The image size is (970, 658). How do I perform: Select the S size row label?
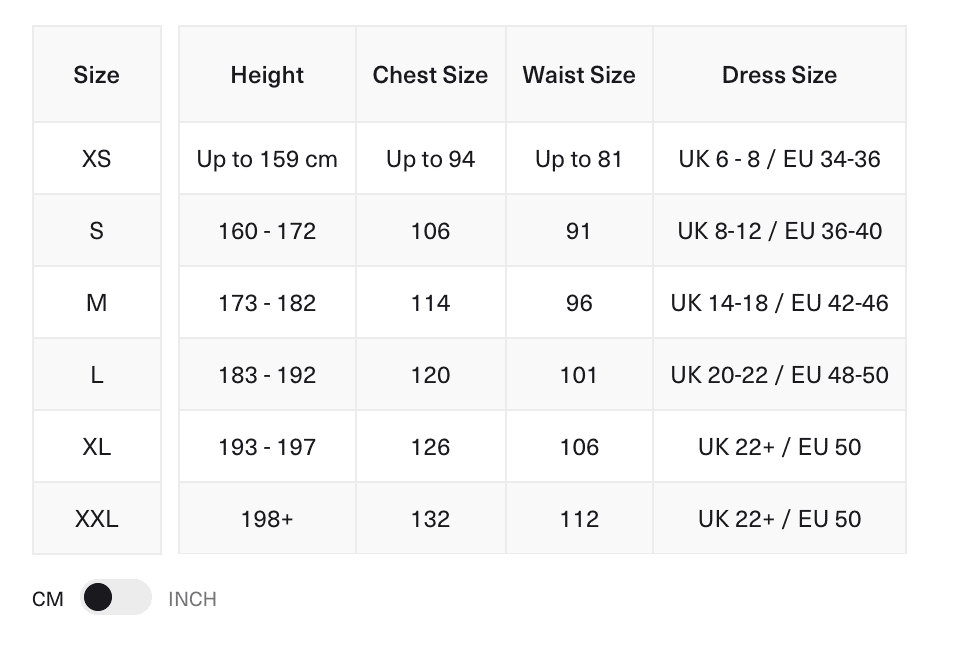[x=96, y=231]
